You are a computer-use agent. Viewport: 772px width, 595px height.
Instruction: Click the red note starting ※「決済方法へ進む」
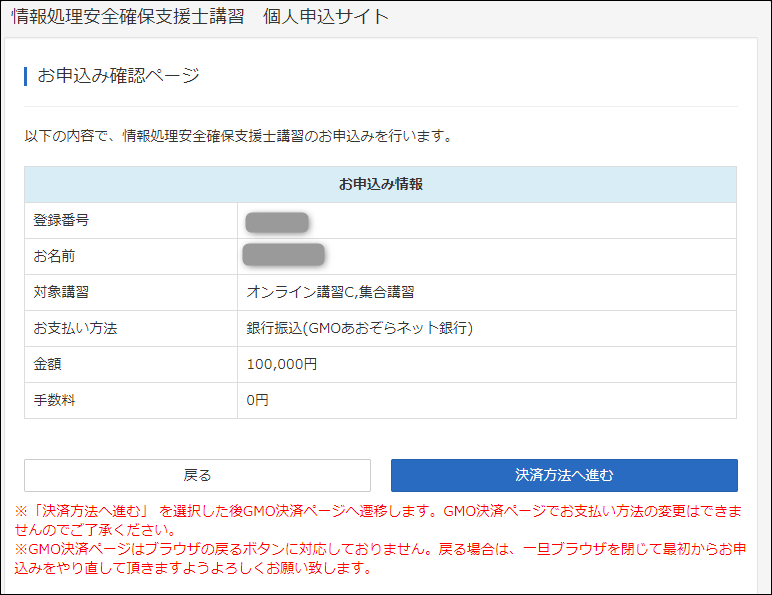pyautogui.click(x=378, y=521)
